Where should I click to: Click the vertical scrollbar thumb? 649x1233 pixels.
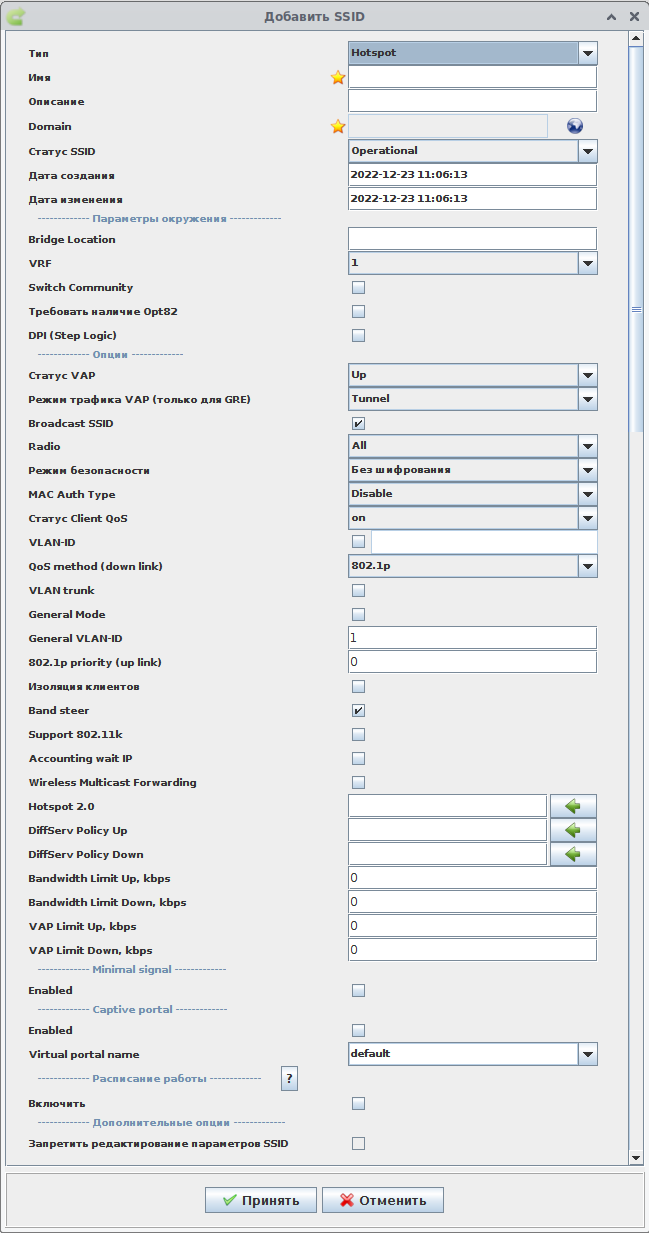[x=635, y=310]
